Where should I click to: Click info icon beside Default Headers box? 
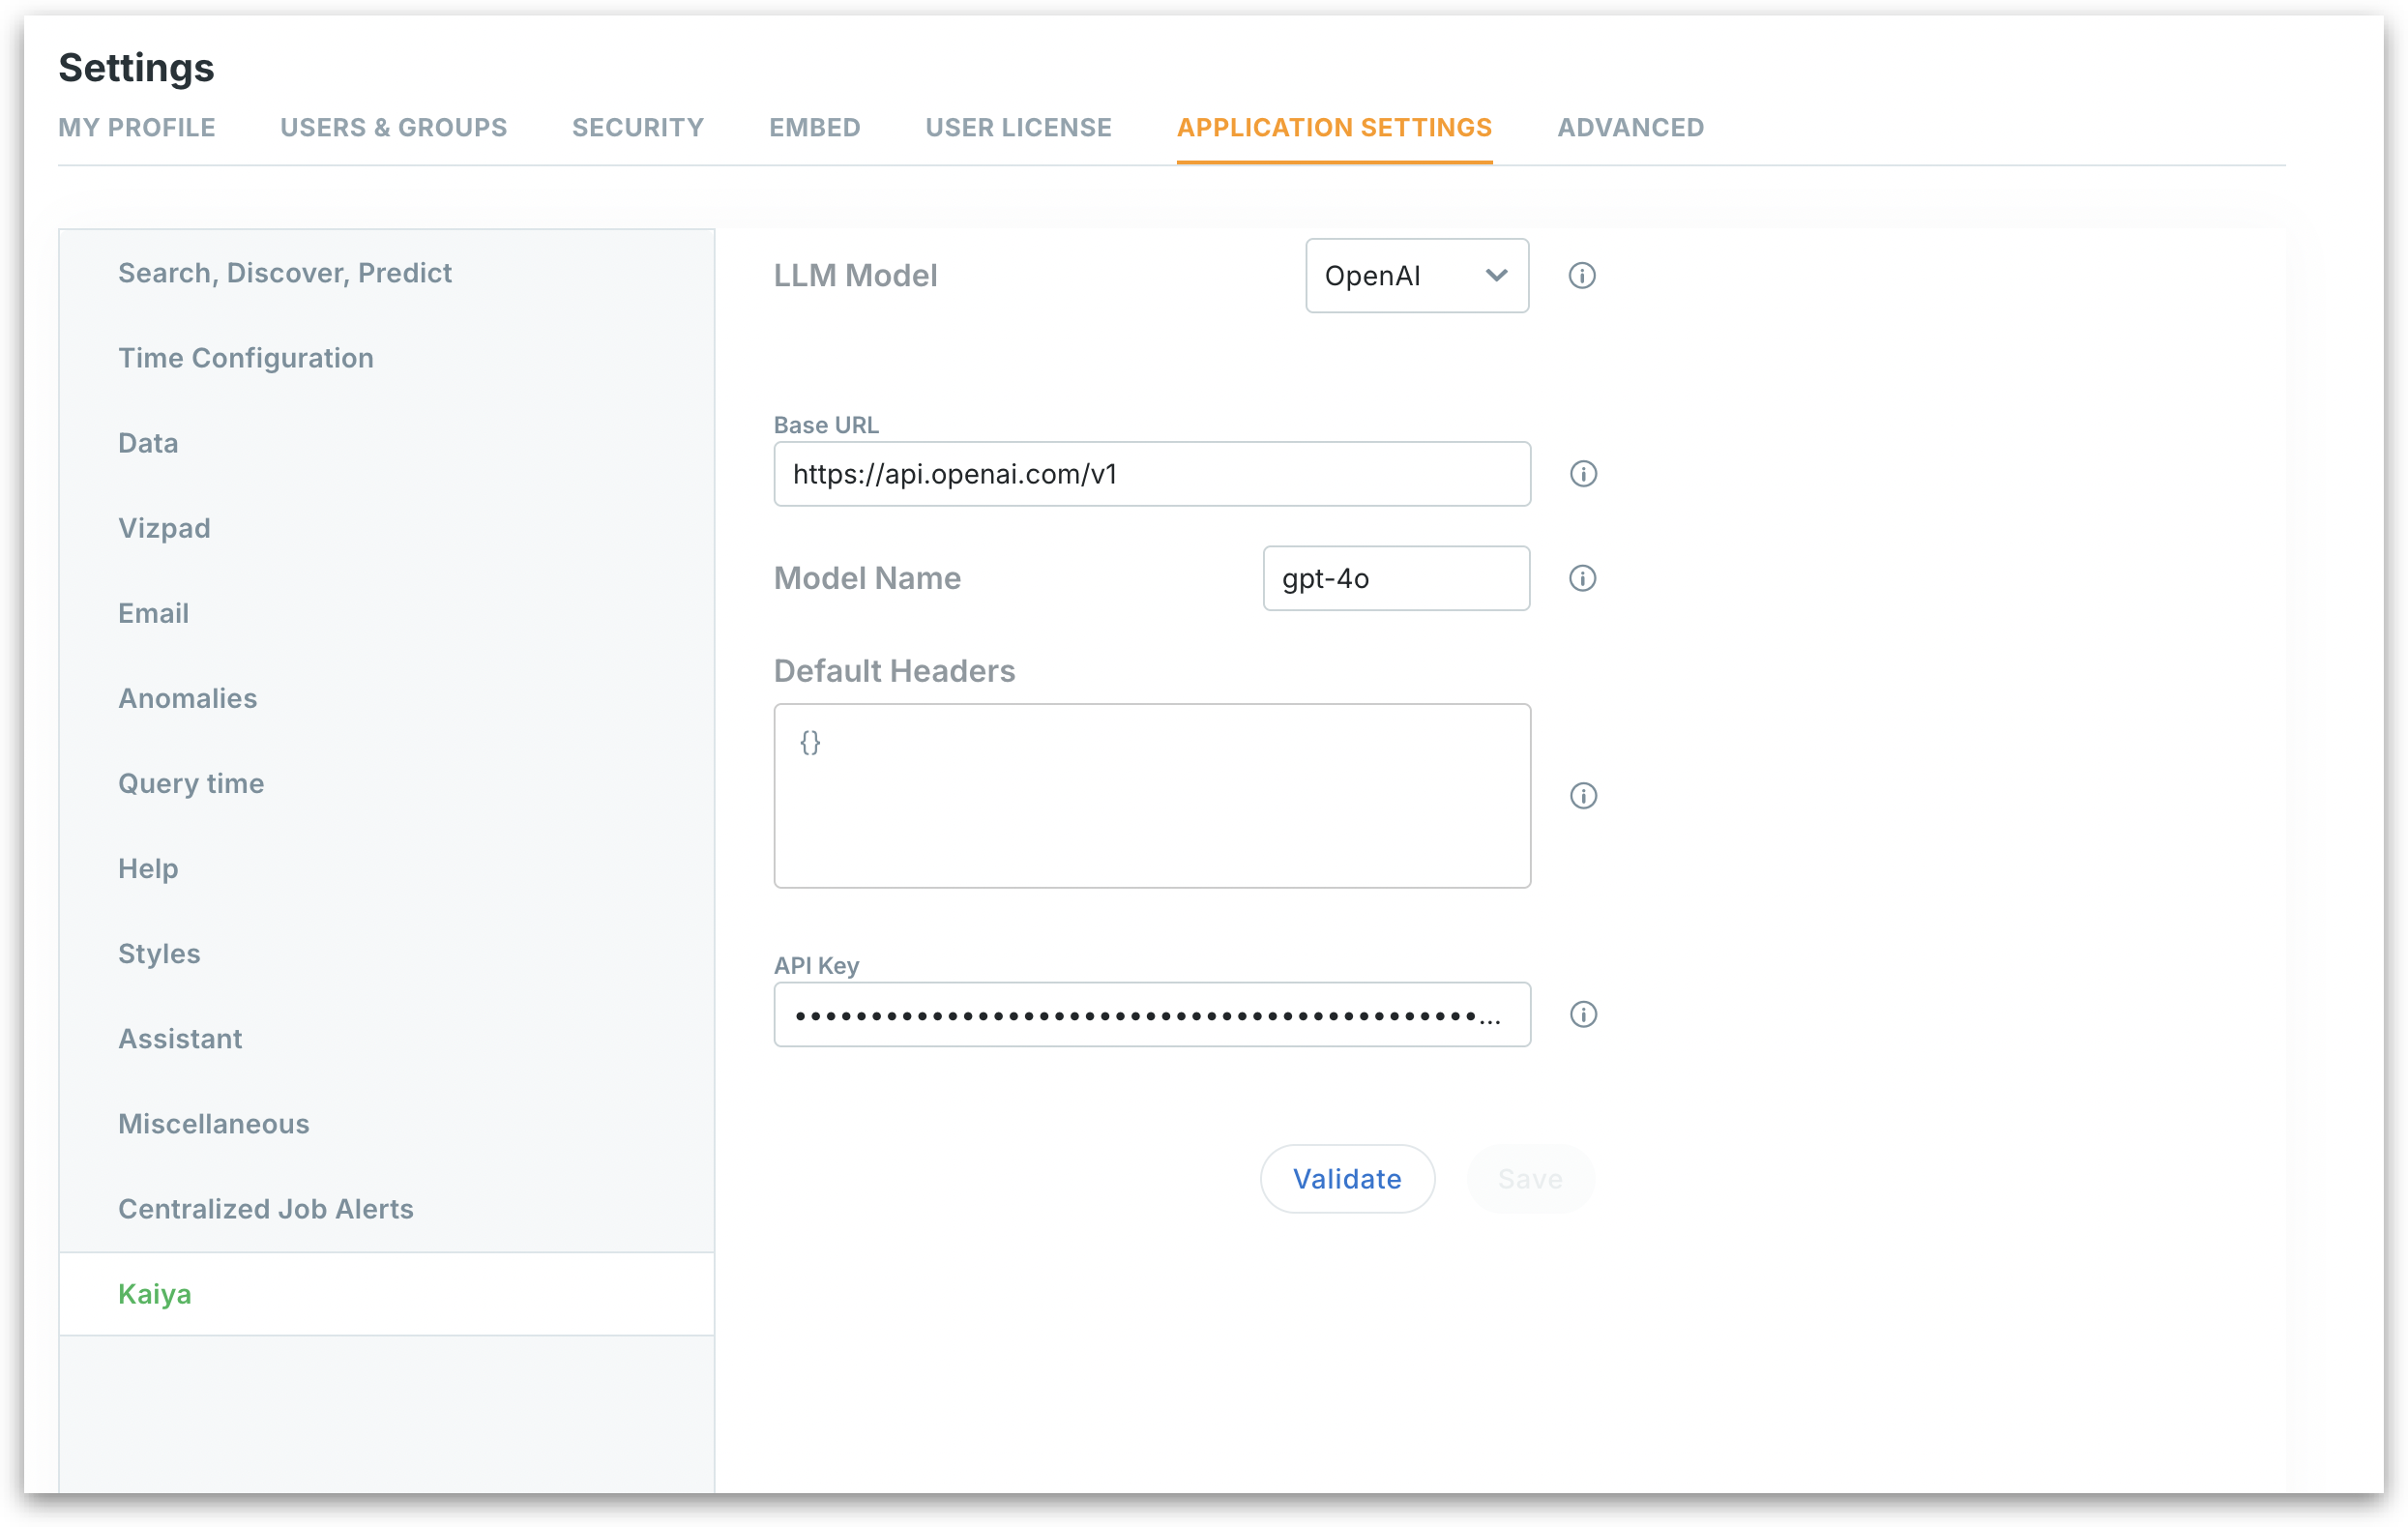coord(1583,796)
